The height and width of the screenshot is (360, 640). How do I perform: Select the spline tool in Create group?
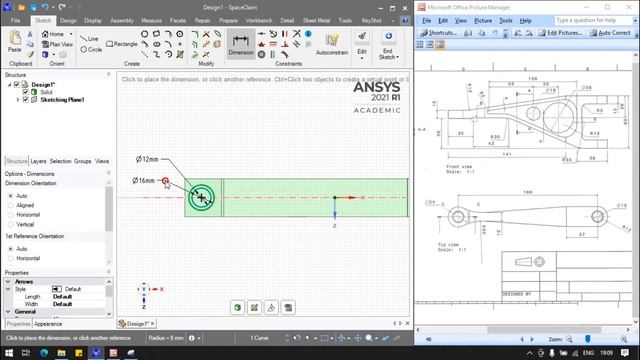pos(156,54)
